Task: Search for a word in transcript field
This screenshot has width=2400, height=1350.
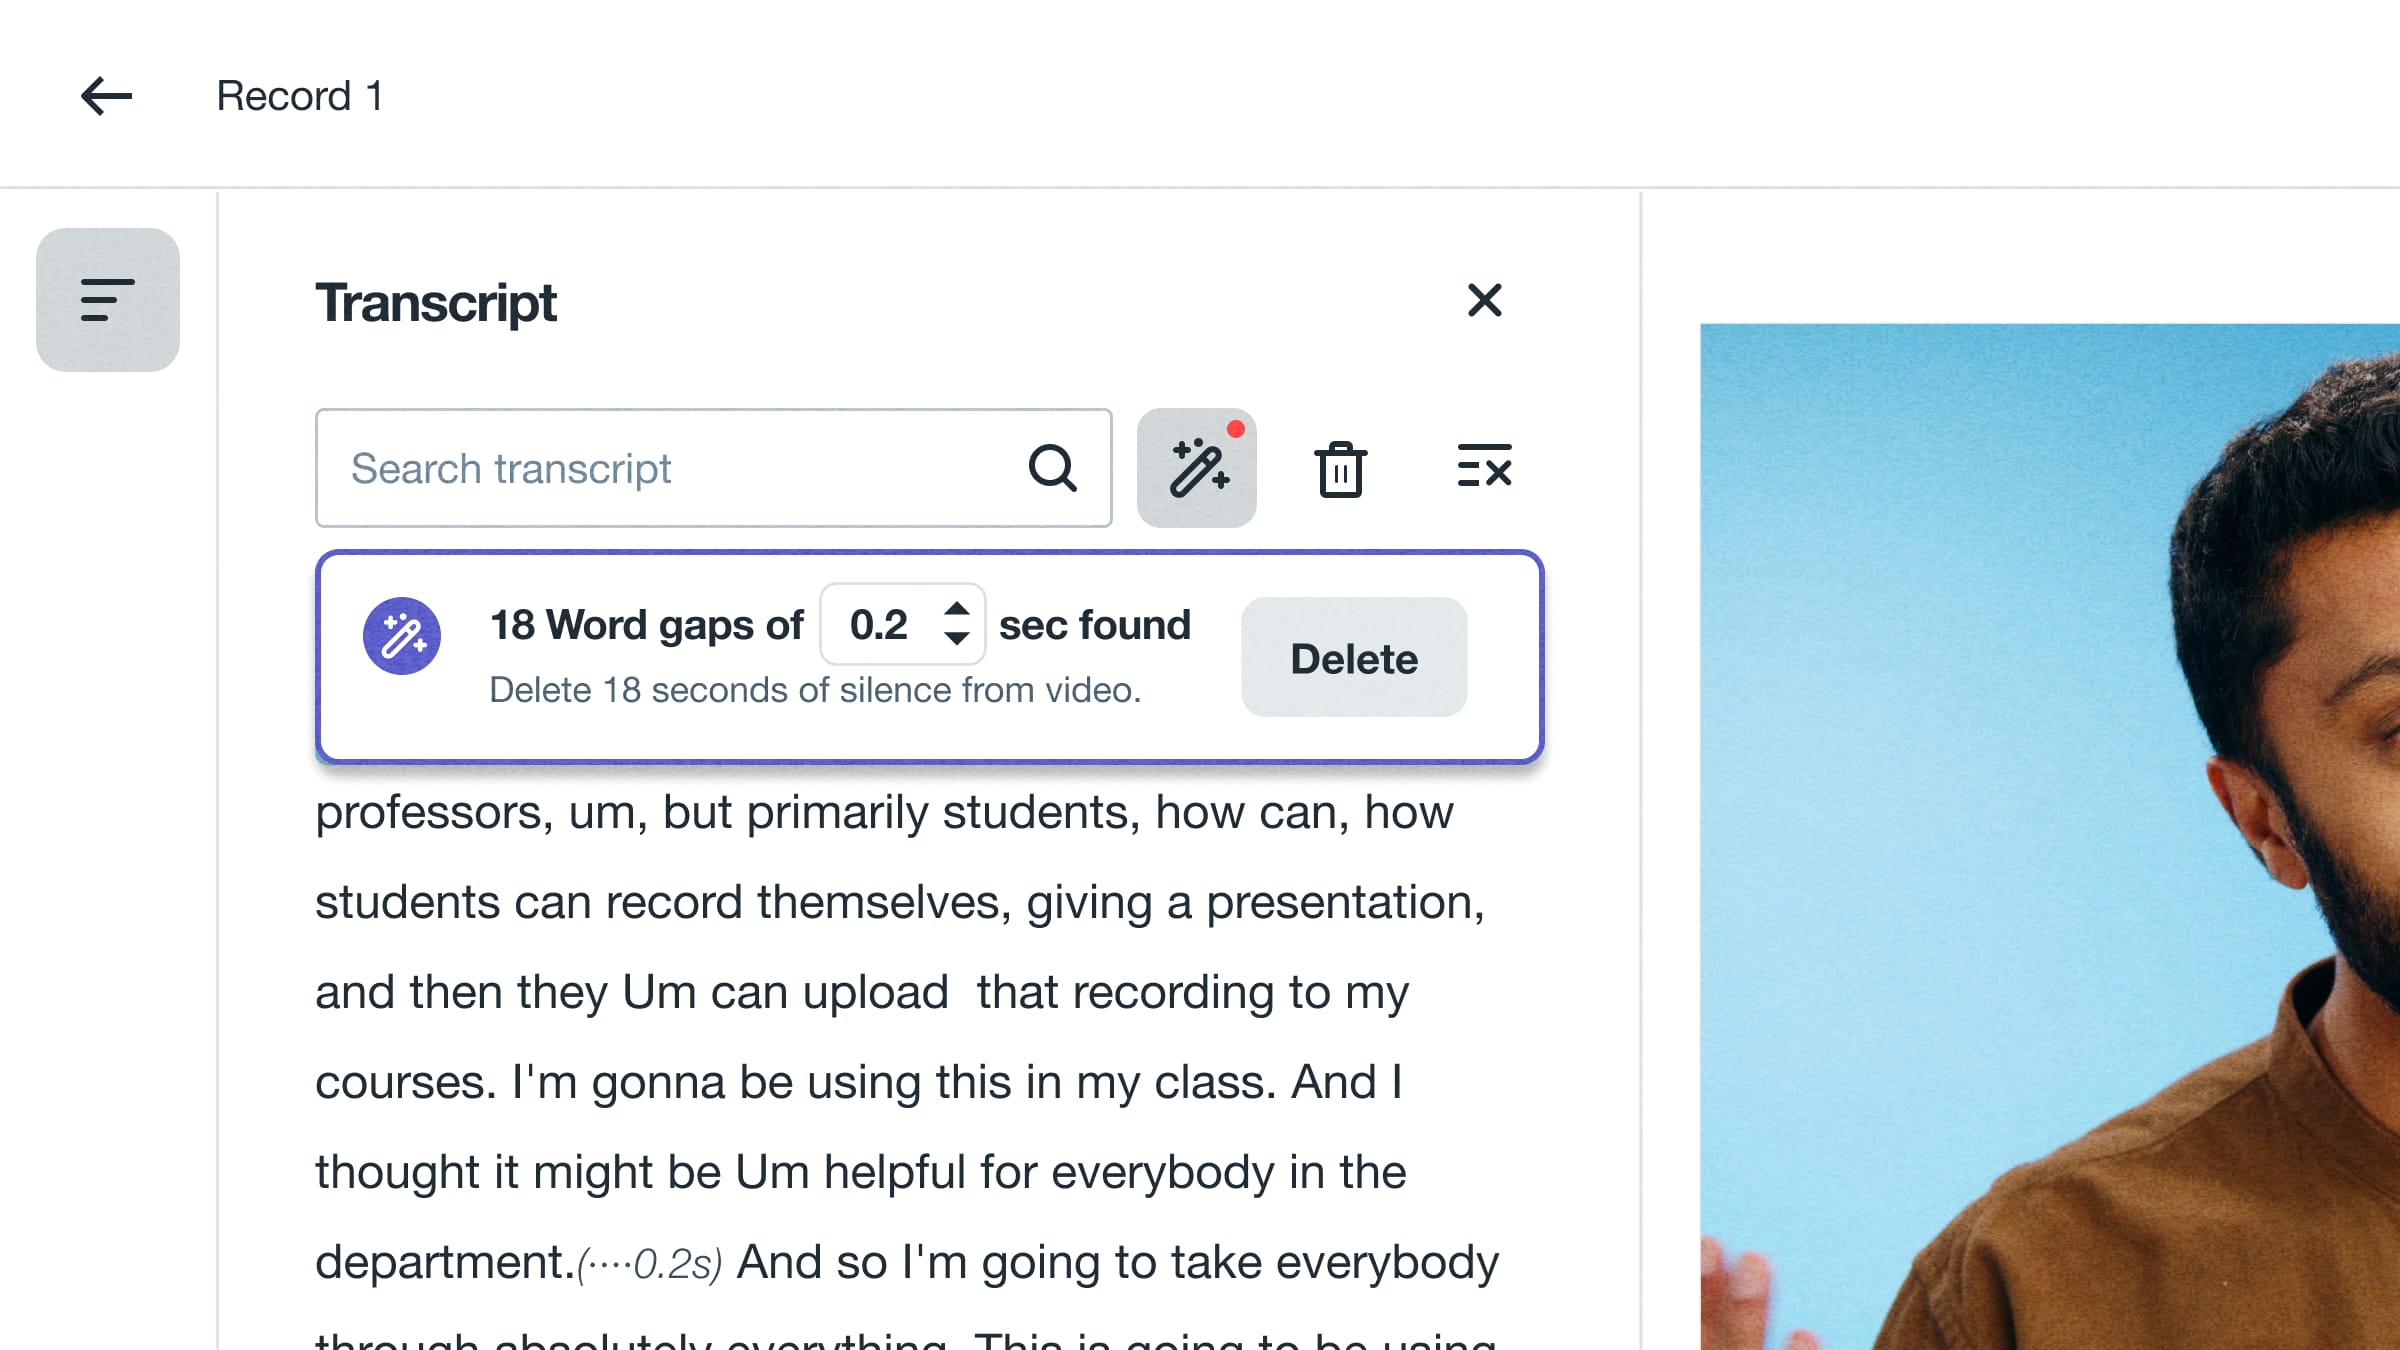Action: click(714, 468)
